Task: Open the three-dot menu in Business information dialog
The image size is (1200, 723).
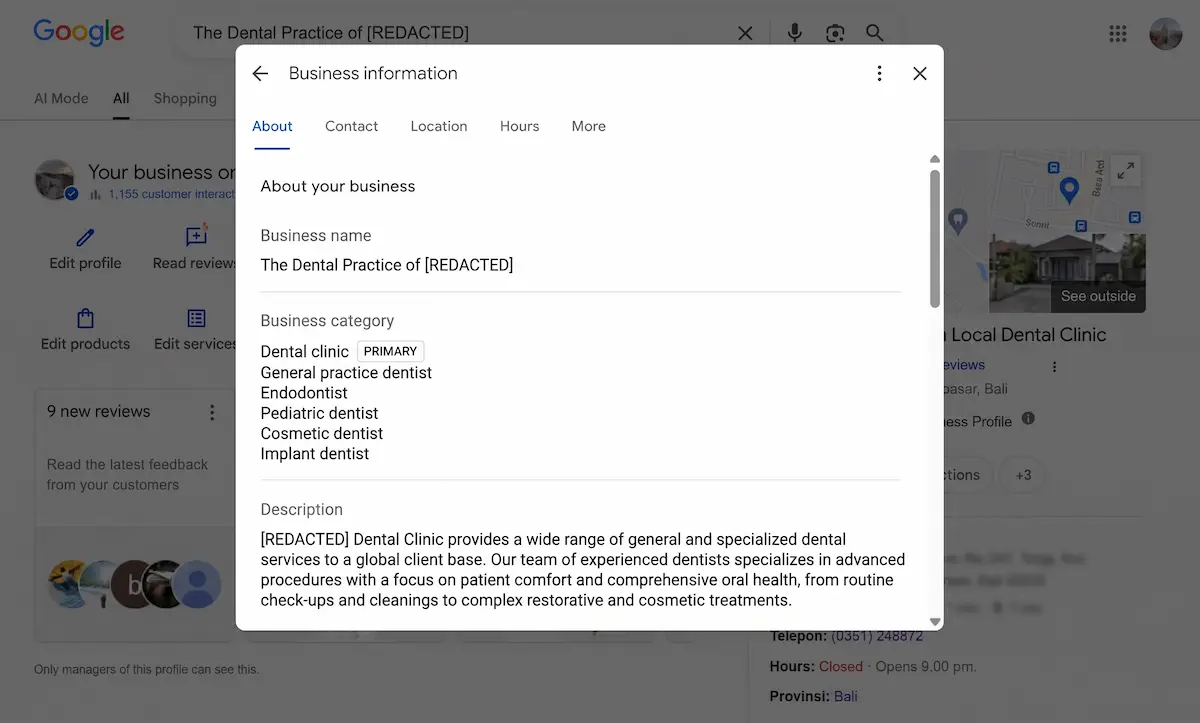Action: tap(879, 73)
